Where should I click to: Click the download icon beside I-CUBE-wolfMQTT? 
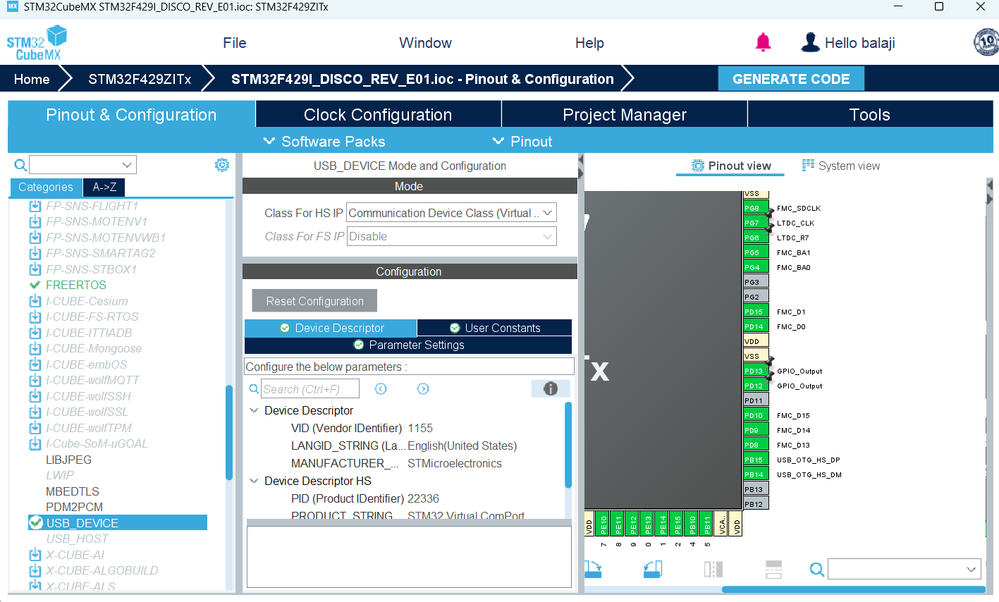click(35, 380)
